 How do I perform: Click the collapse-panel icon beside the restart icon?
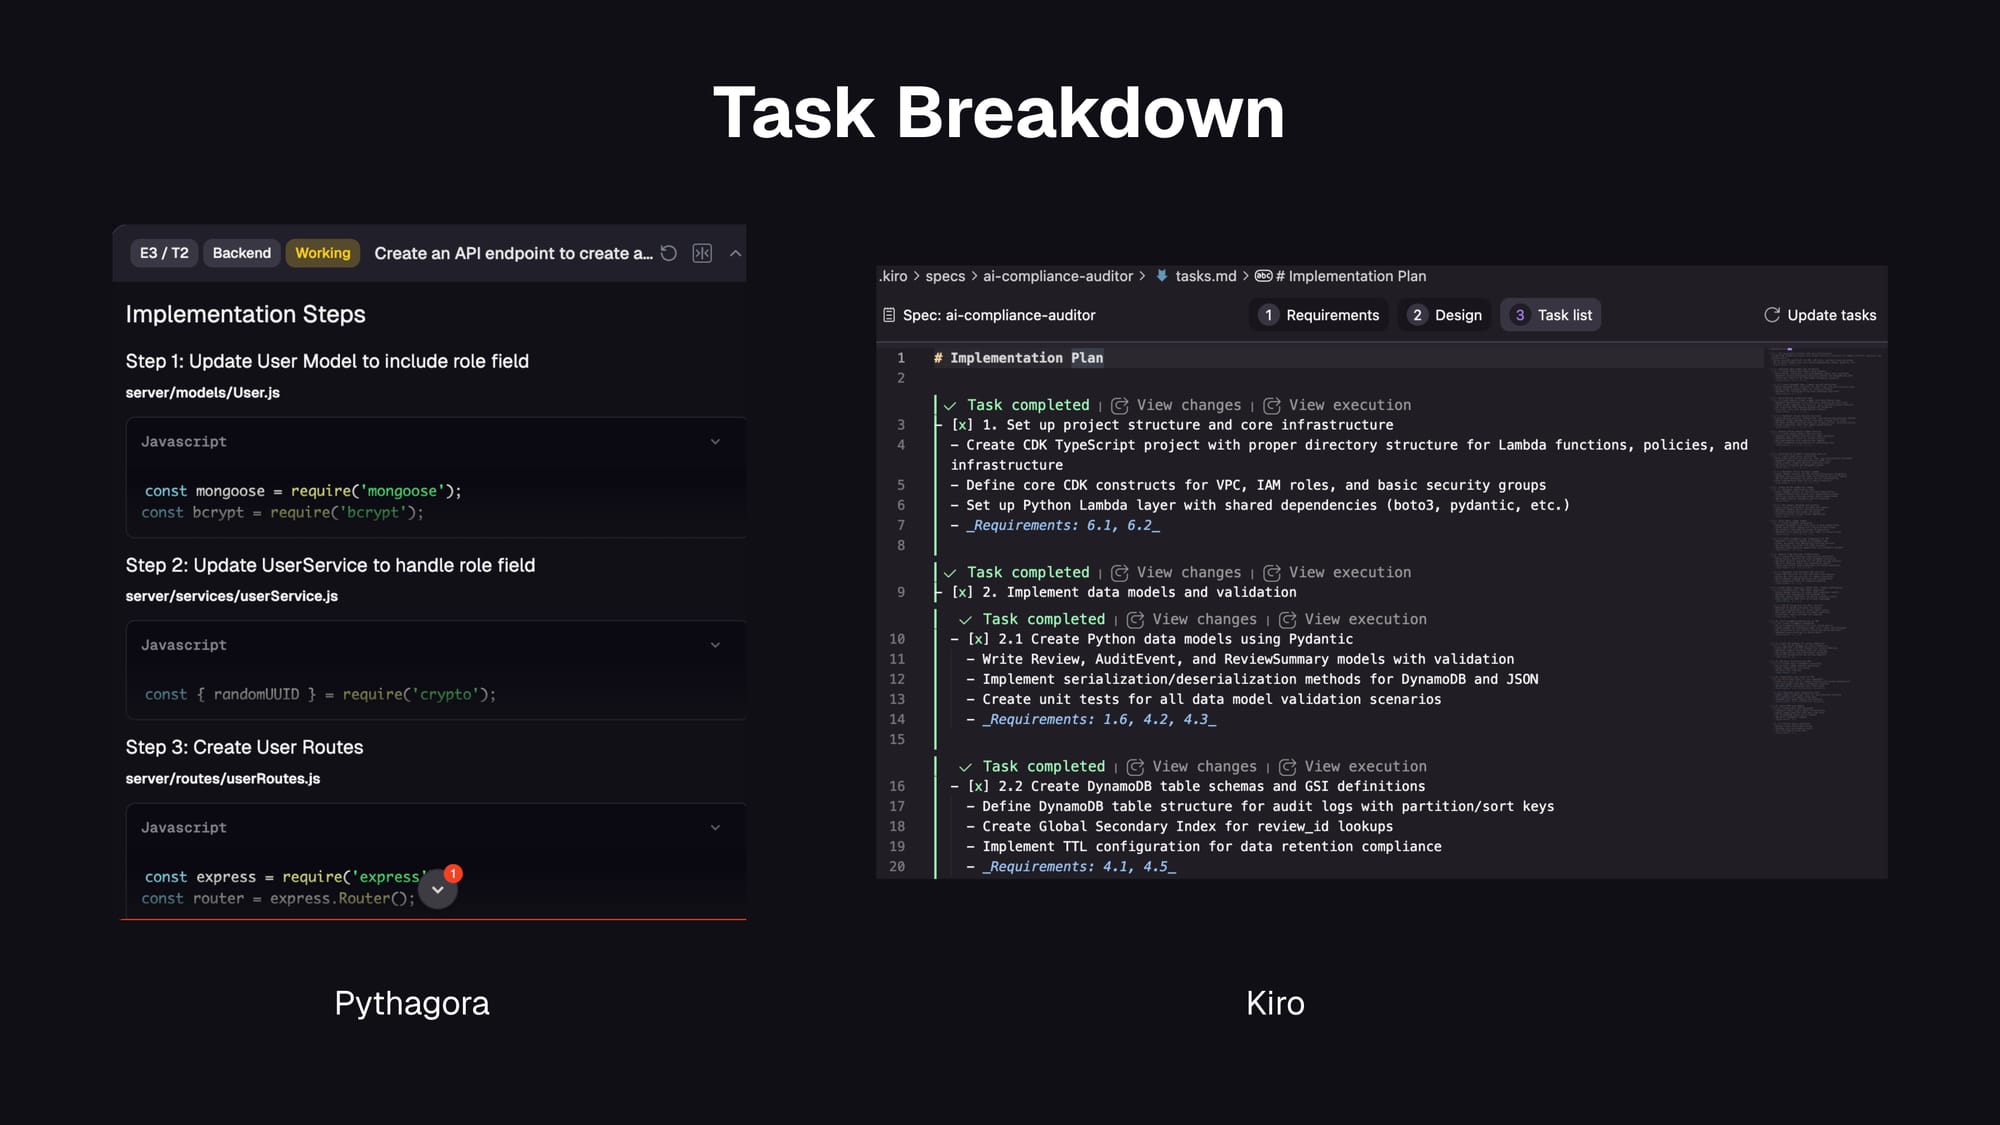[702, 253]
